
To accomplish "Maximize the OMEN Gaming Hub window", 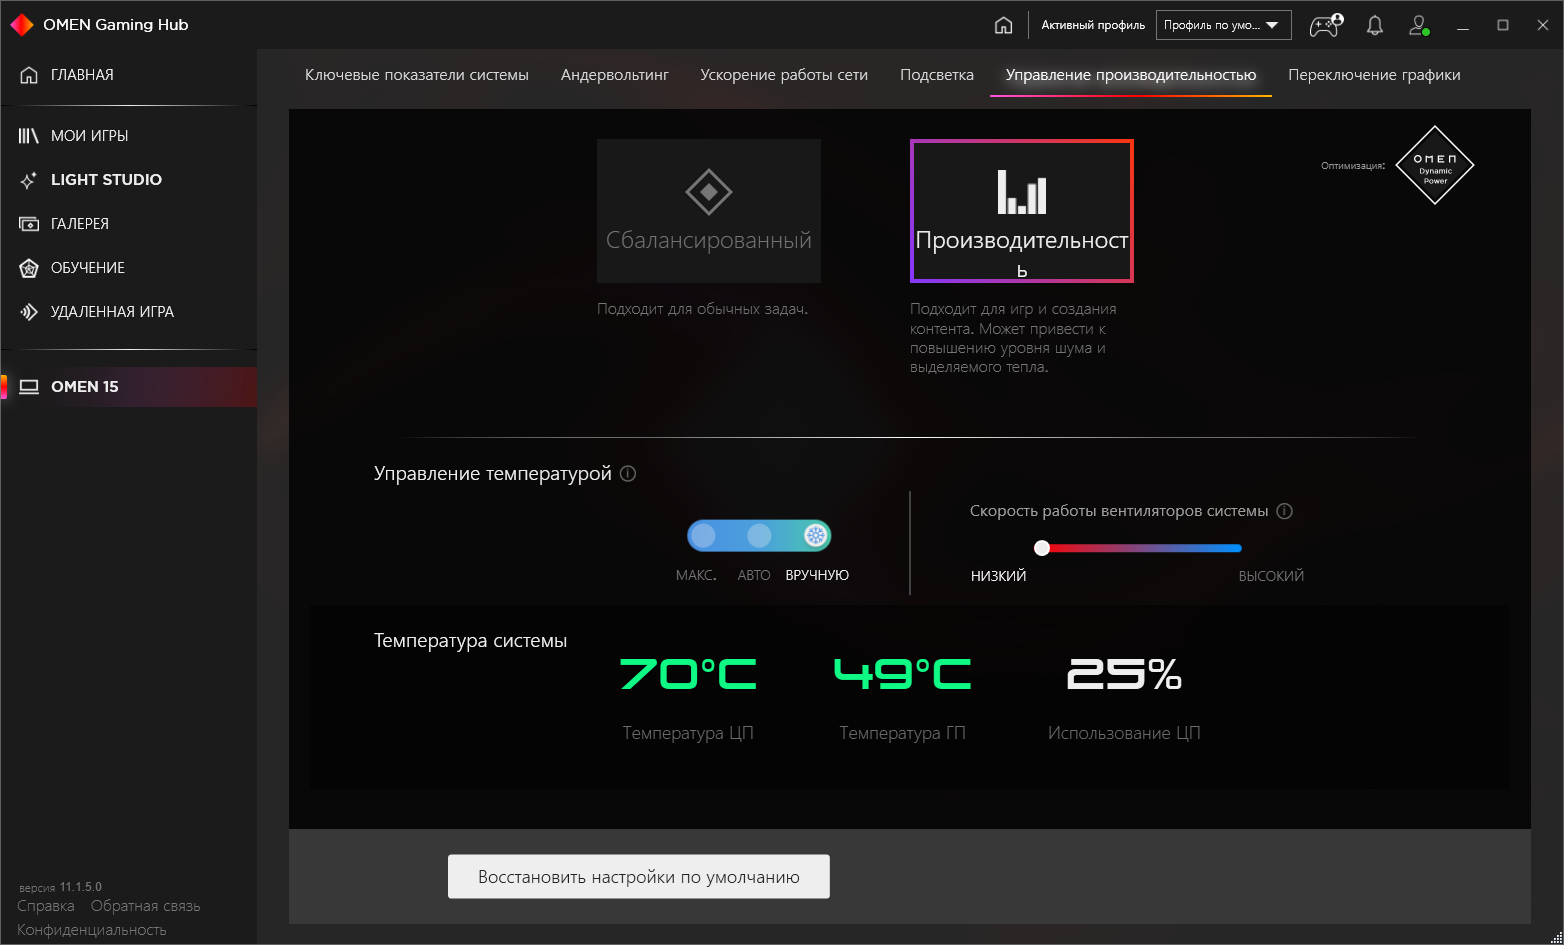I will coord(1503,25).
